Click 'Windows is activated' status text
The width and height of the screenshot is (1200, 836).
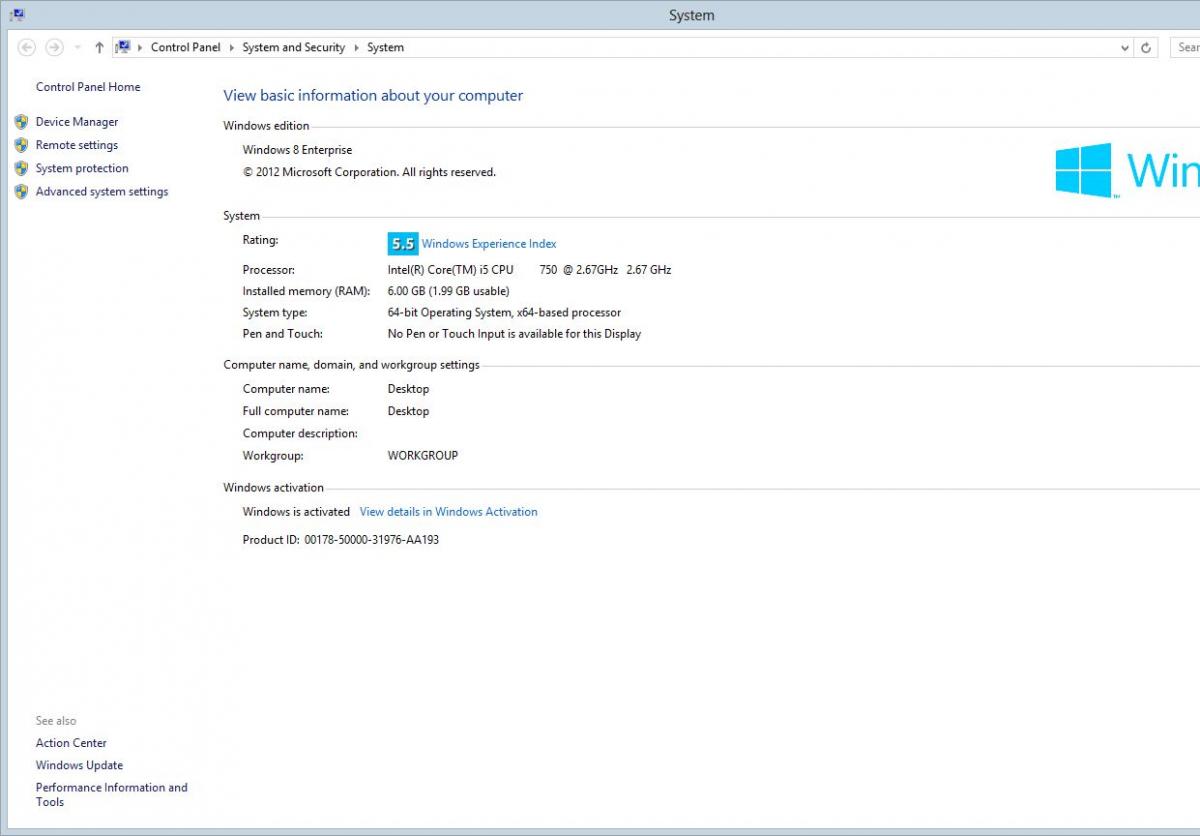(x=296, y=511)
